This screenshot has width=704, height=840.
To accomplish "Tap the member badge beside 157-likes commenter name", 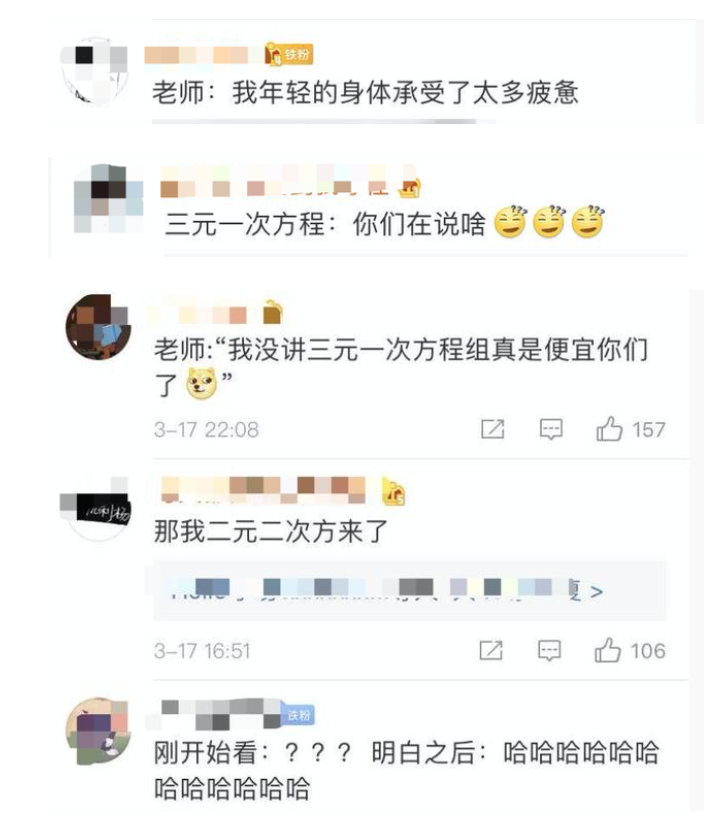I will 273,312.
